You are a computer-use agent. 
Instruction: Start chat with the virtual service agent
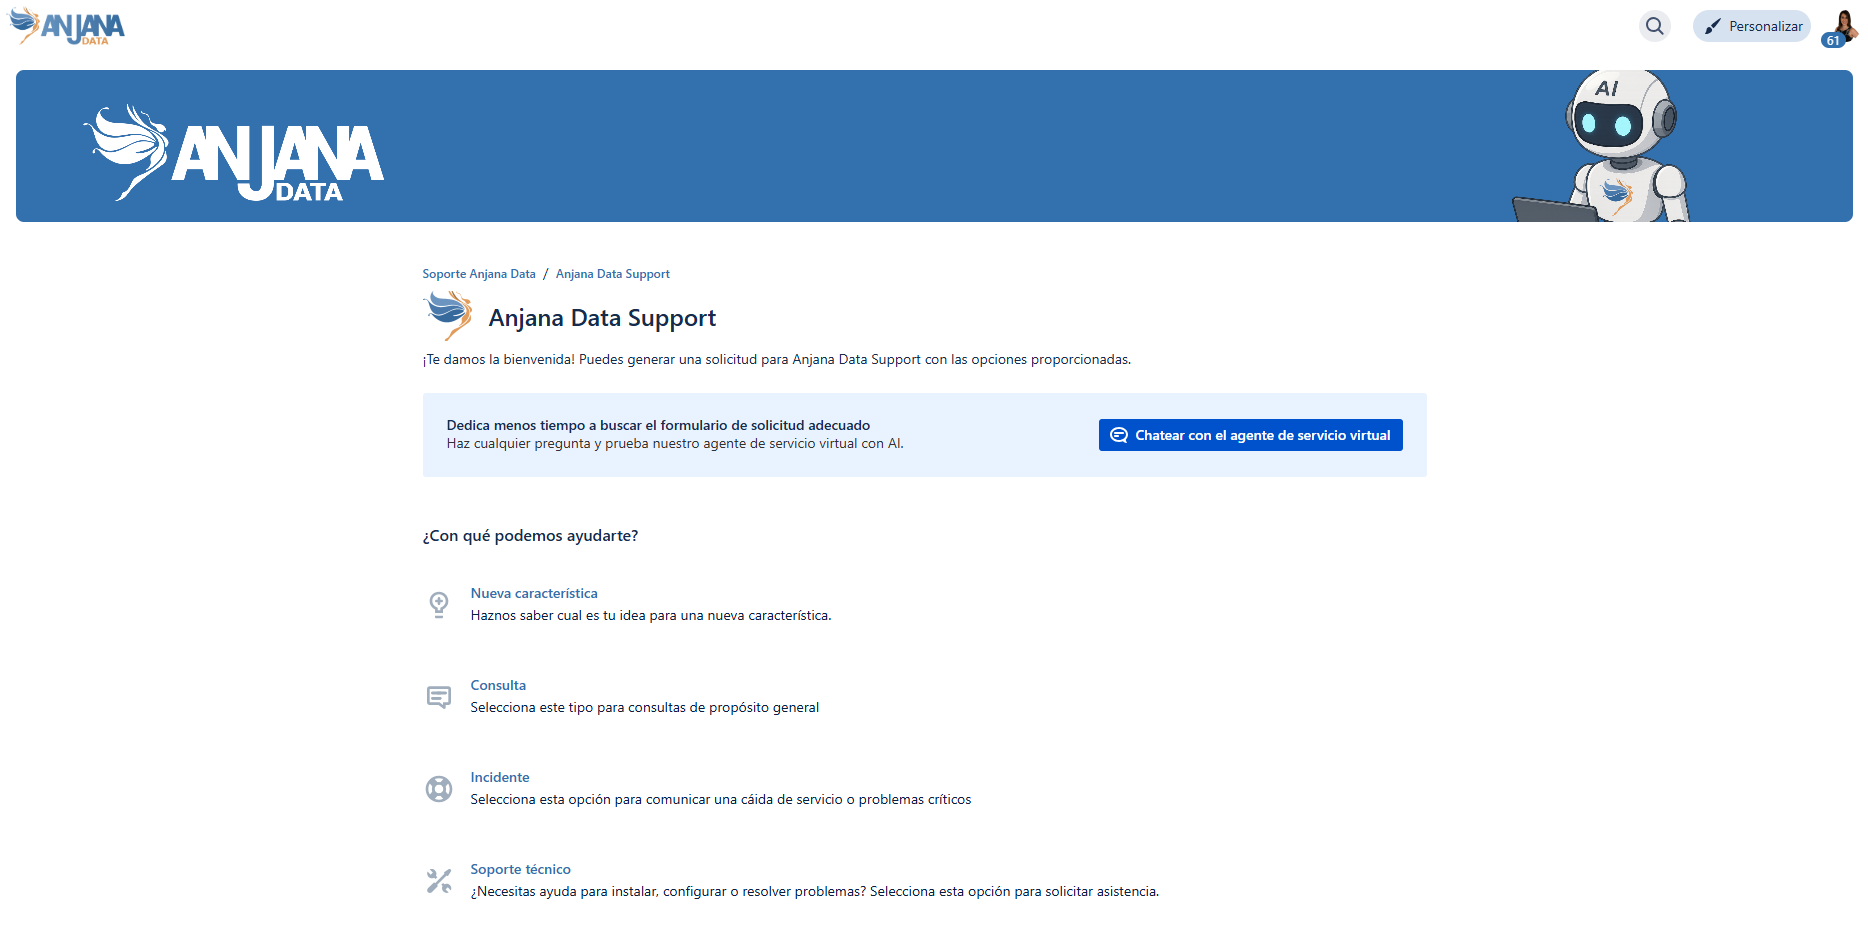tap(1250, 435)
